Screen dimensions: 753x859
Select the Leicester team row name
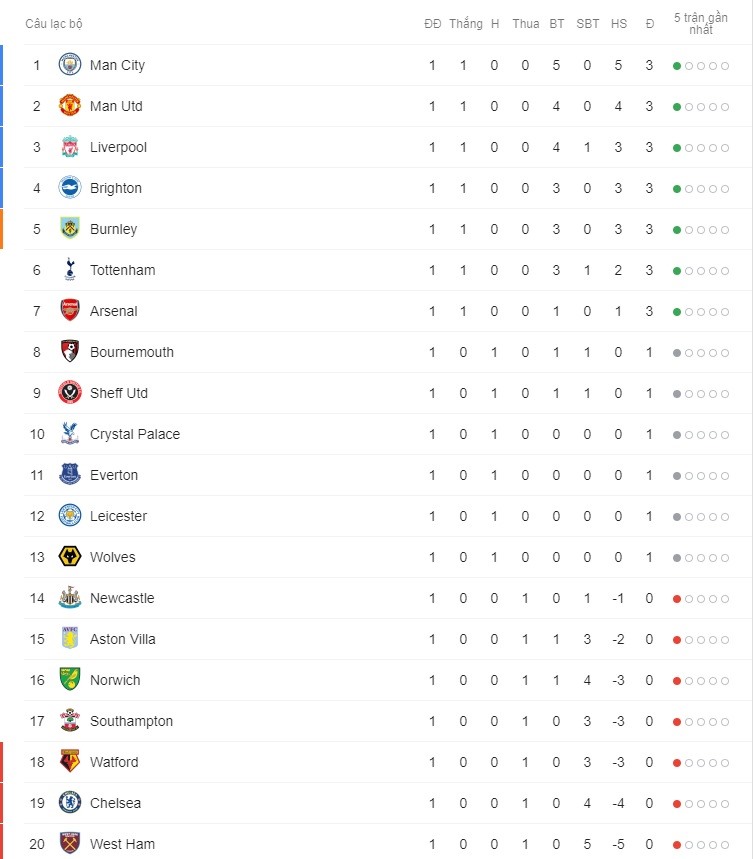(118, 516)
